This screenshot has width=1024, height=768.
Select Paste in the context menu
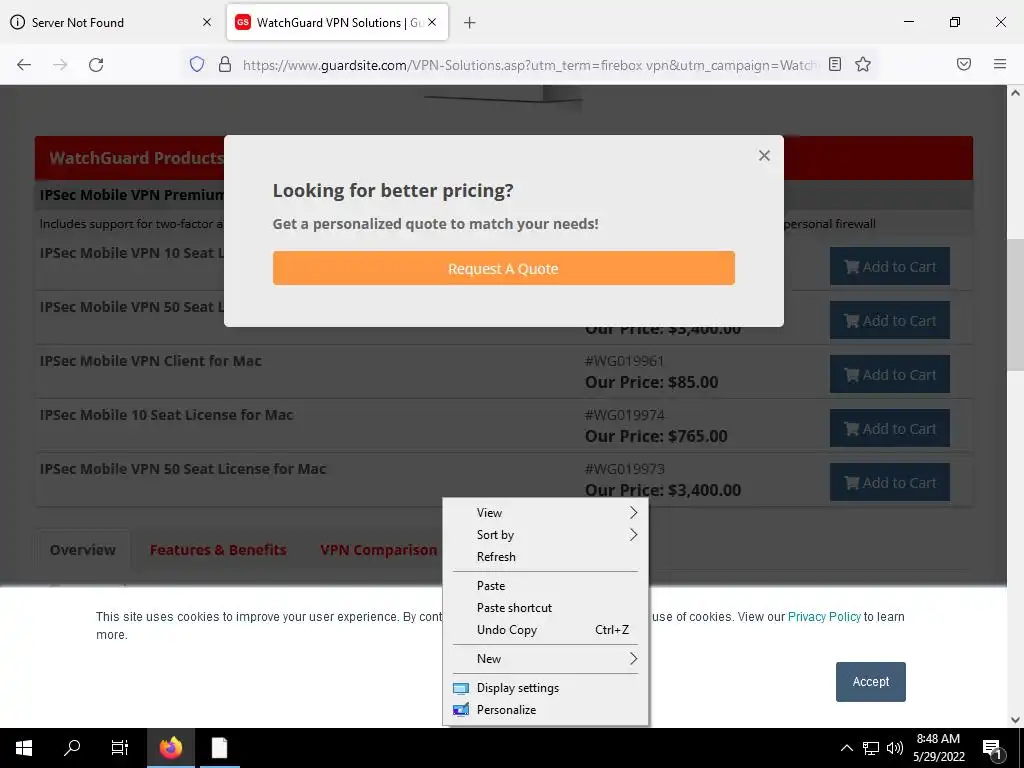click(x=545, y=586)
